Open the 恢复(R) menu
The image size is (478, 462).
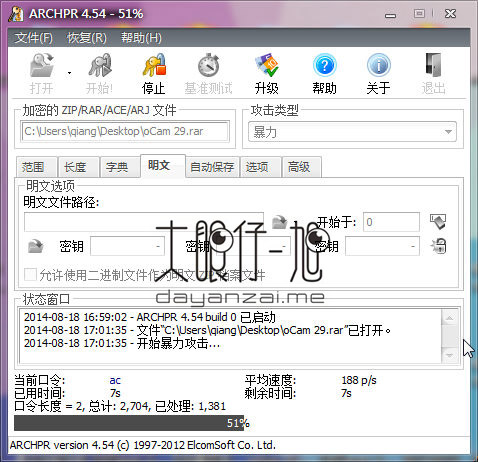point(87,38)
